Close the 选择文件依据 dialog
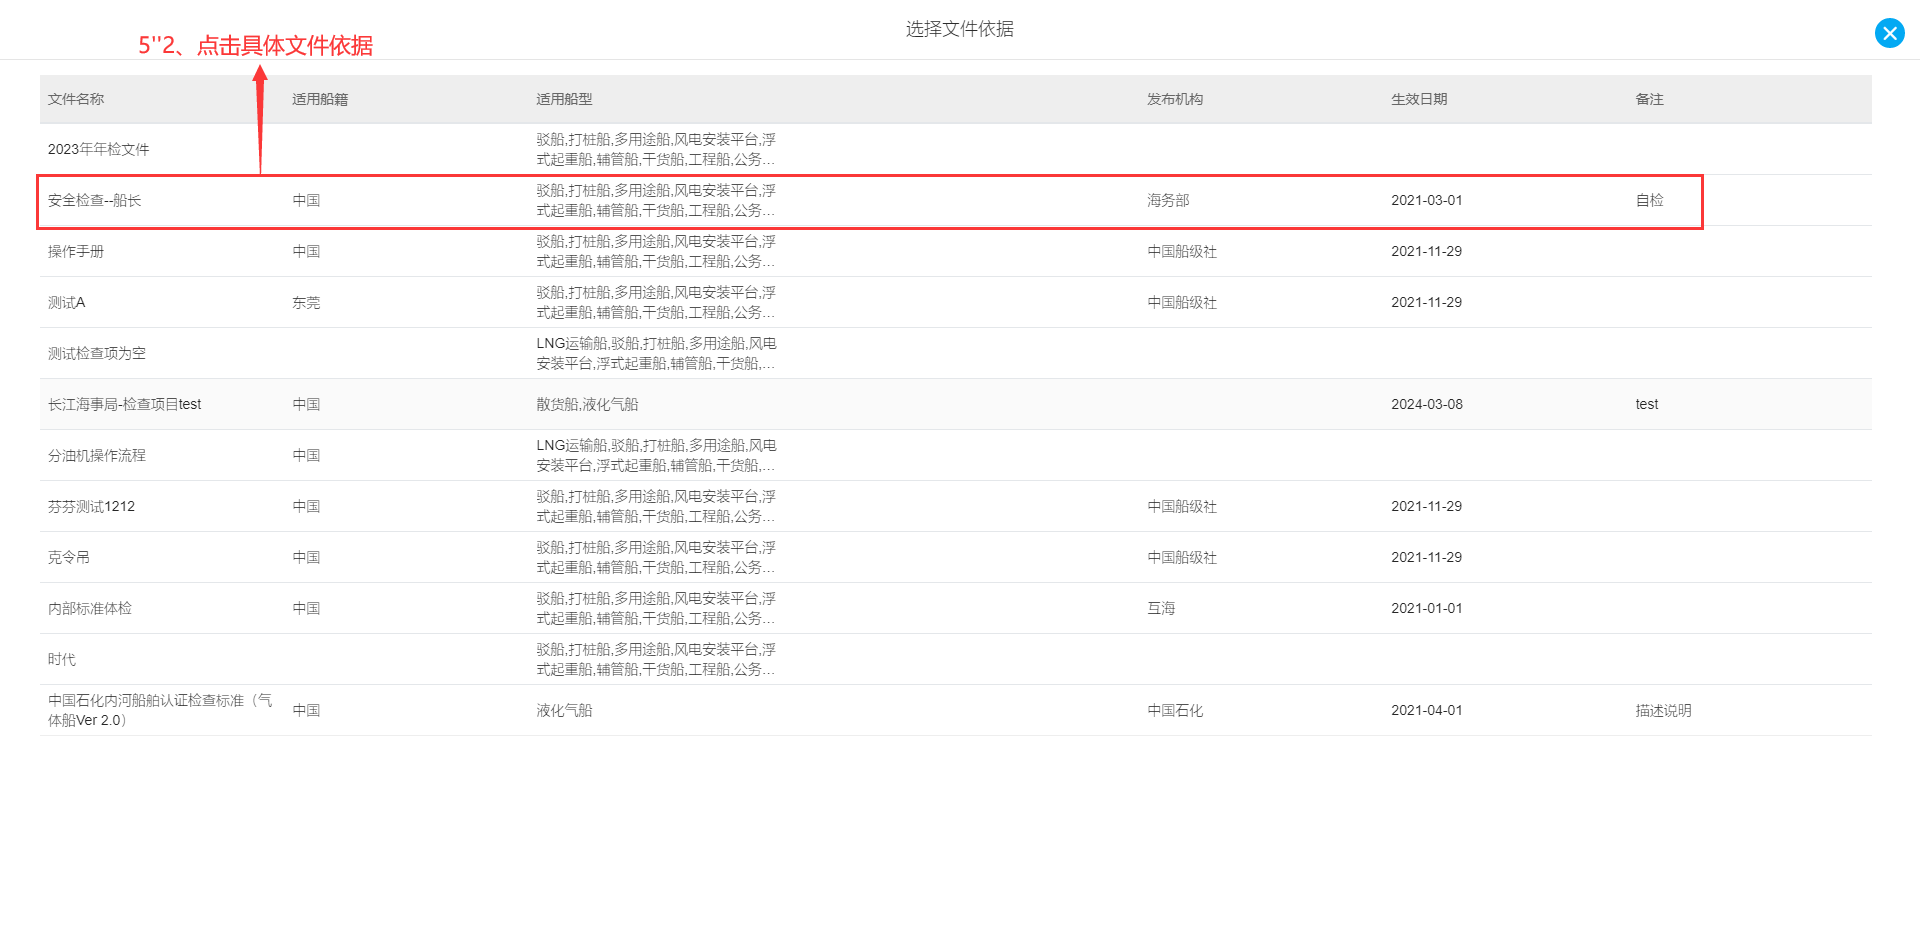This screenshot has height=938, width=1920. click(1889, 33)
